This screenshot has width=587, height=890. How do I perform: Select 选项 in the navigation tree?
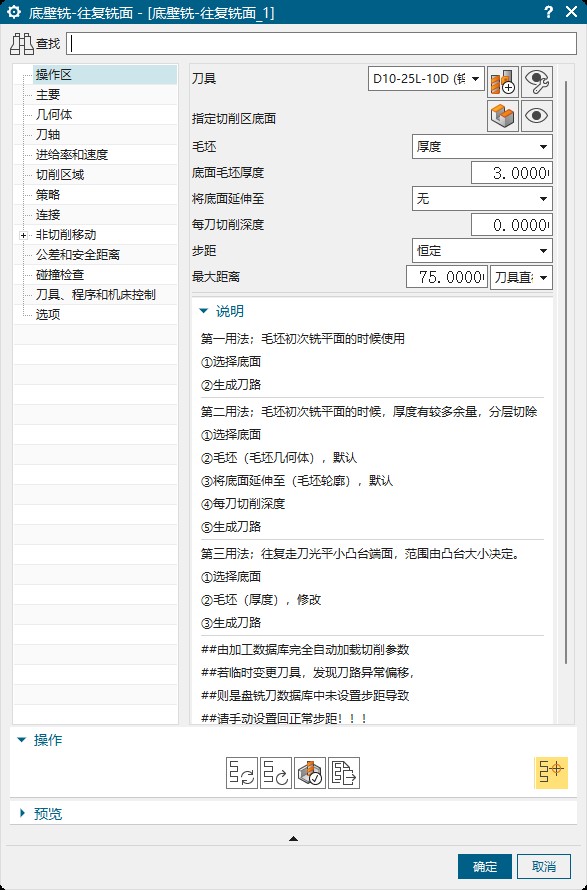click(48, 314)
